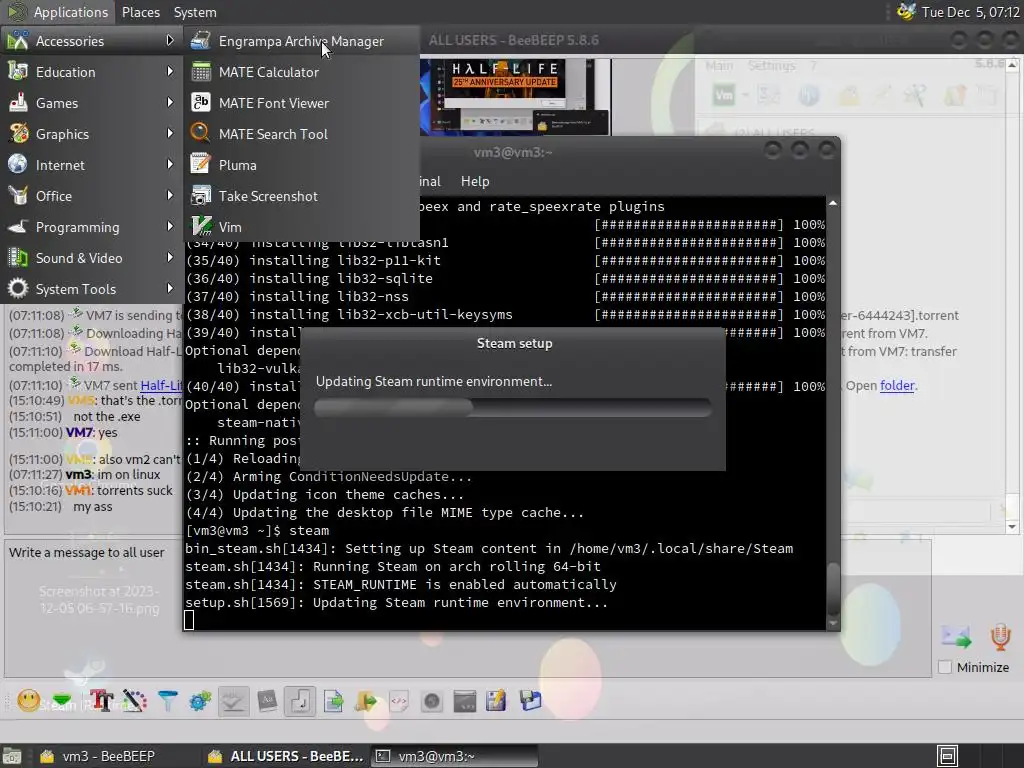Screen dimensions: 1024x768
Task: Switch to ALL USERS - BeeBEEP taskbar window
Action: (x=285, y=756)
